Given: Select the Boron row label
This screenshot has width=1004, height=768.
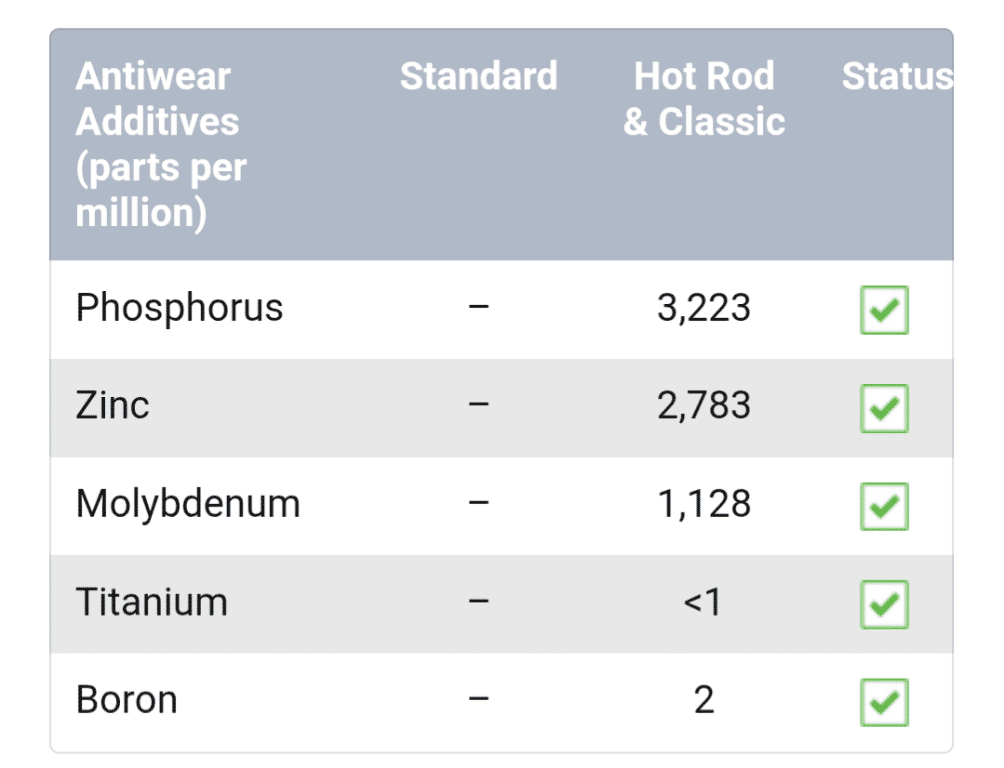Looking at the screenshot, I should [x=126, y=700].
